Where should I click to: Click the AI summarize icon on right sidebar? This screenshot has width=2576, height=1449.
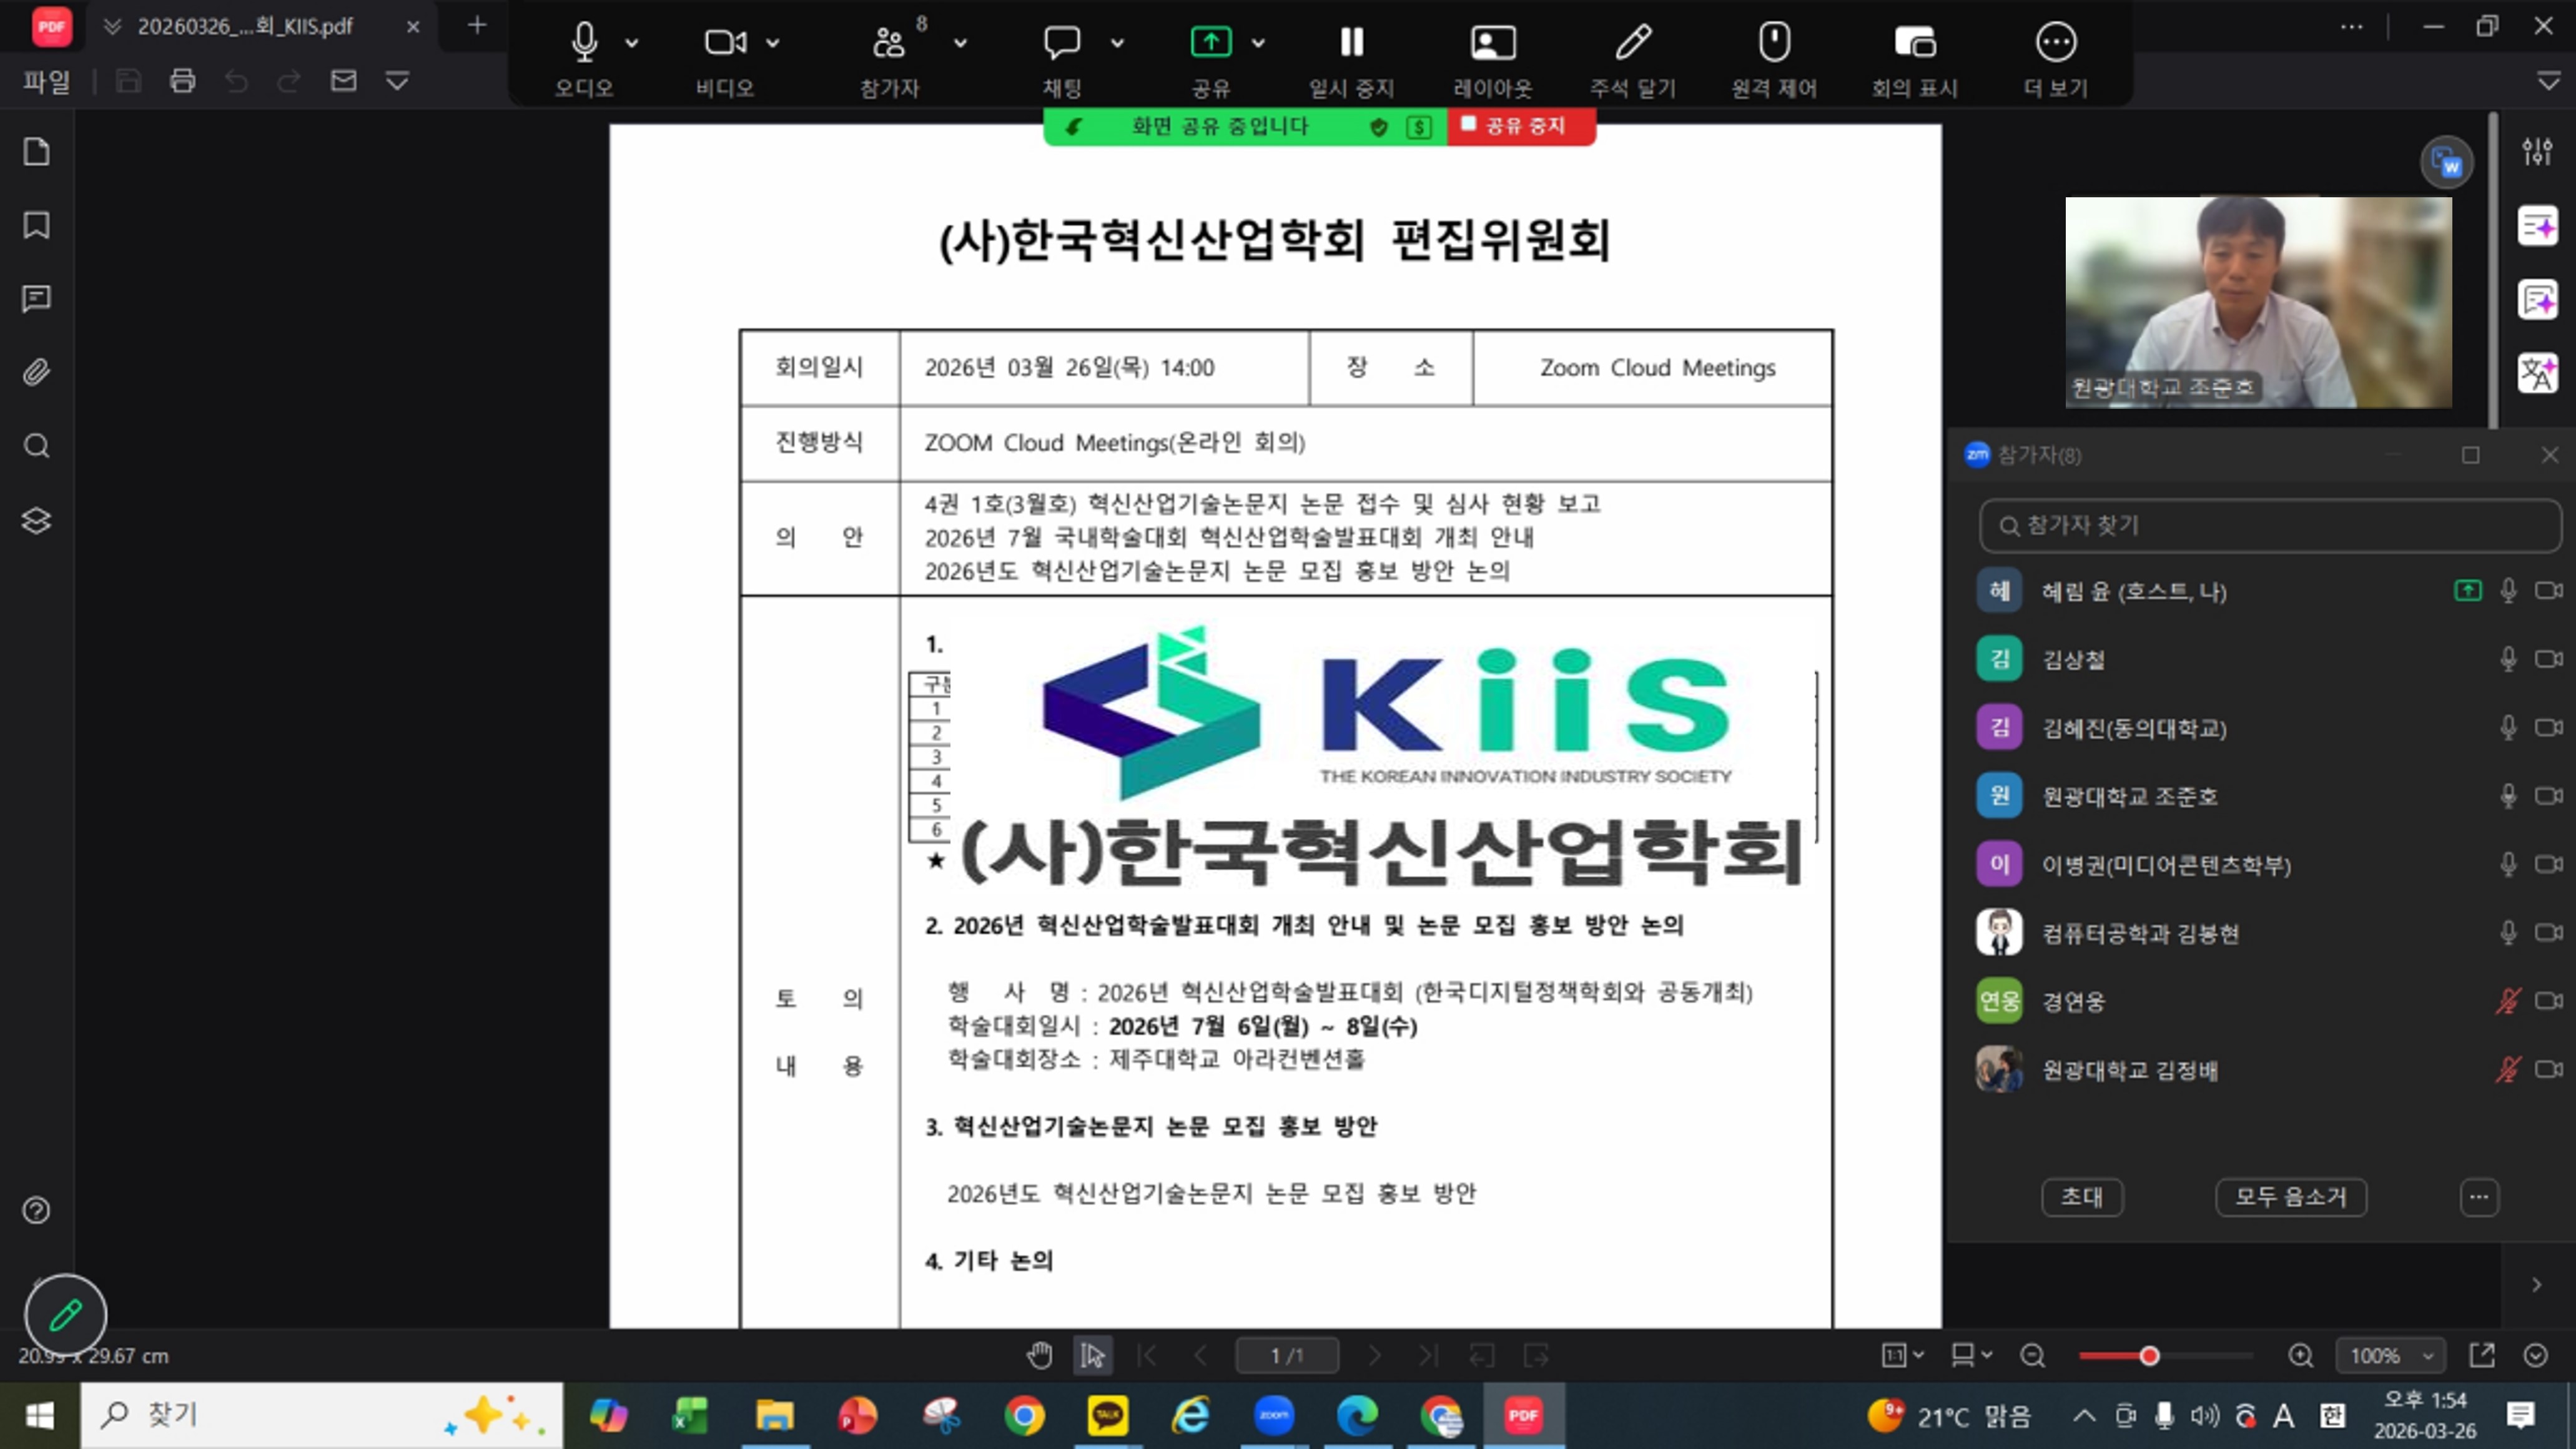pyautogui.click(x=2537, y=226)
